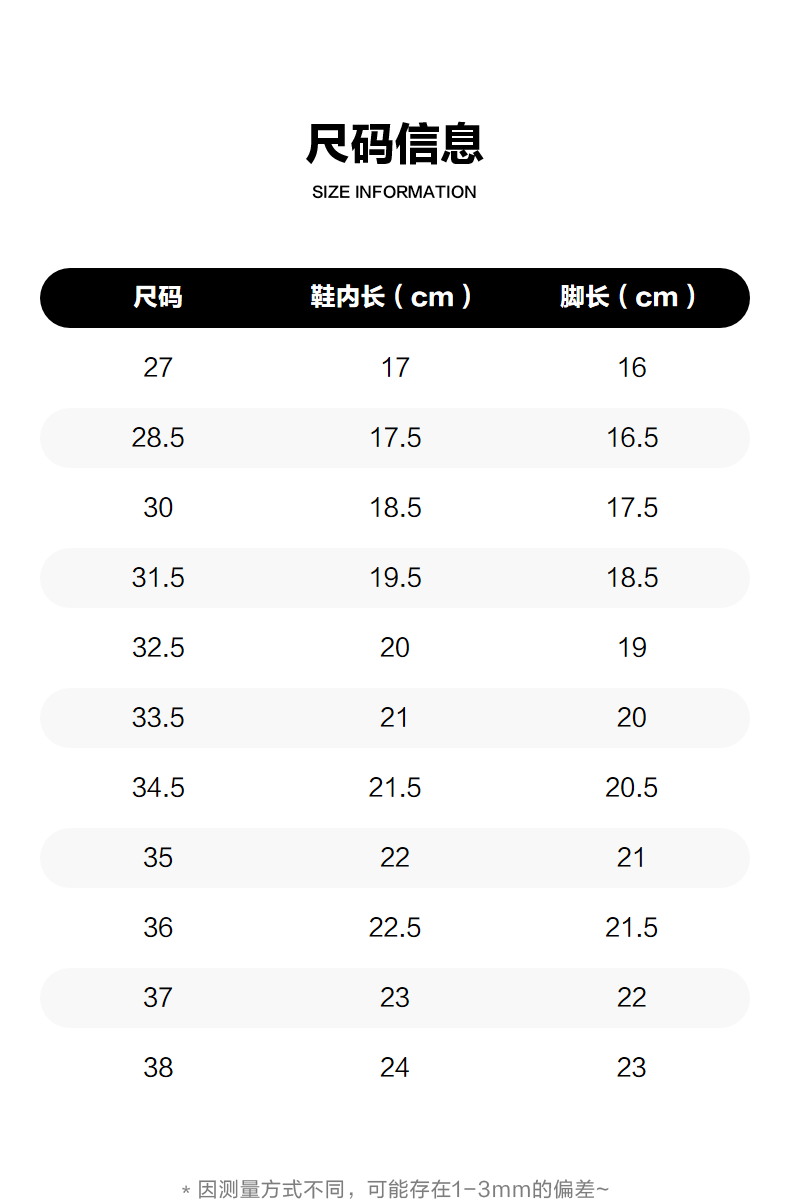Select the size 38 cell

pos(158,1068)
